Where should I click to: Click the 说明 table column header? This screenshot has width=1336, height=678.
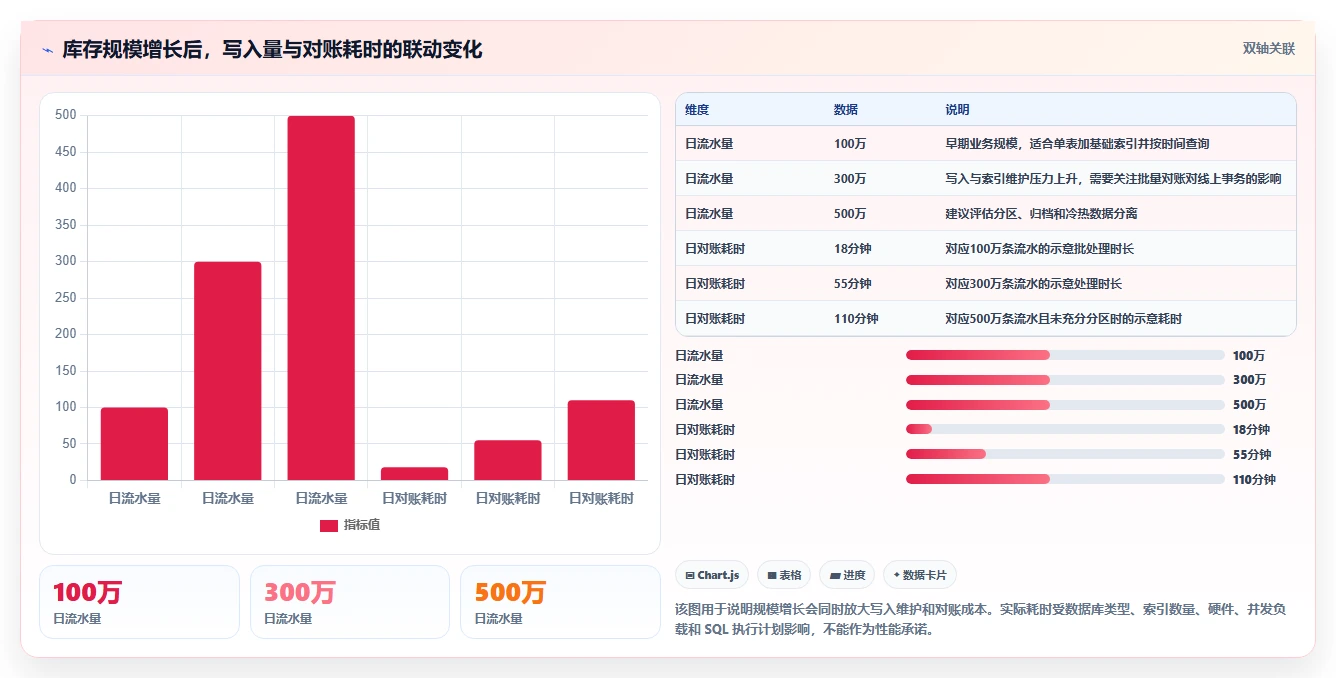(957, 110)
